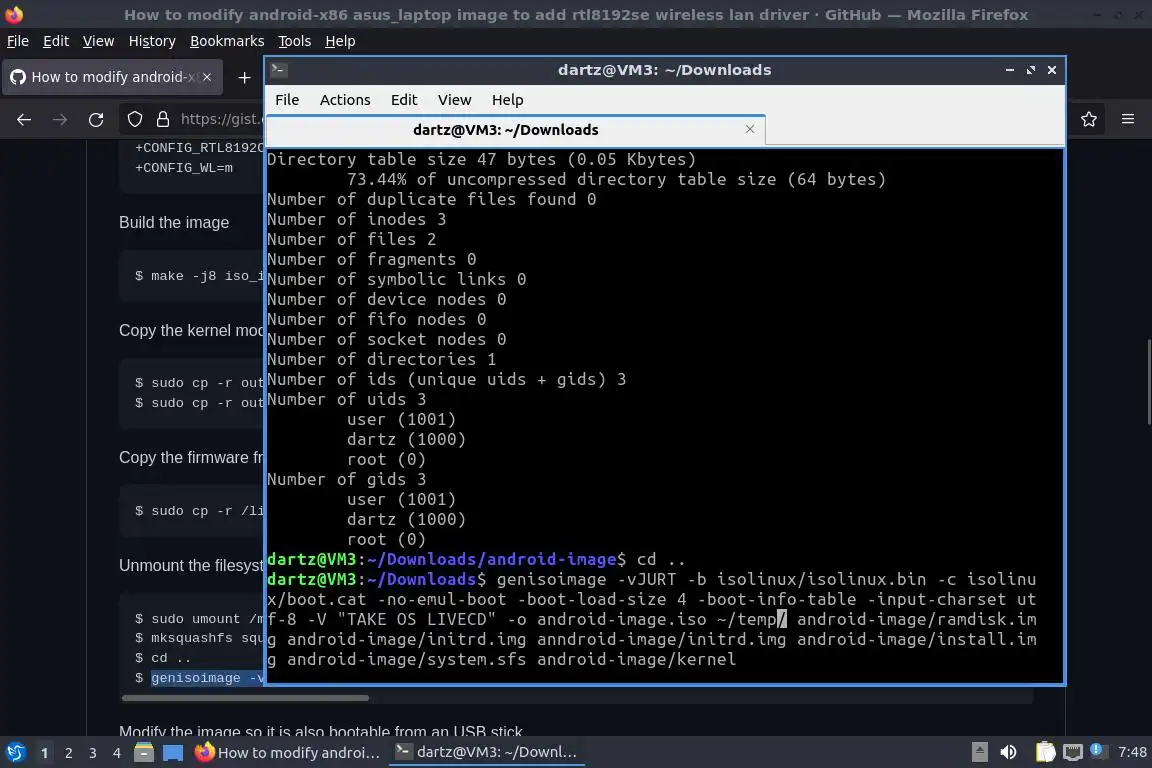This screenshot has height=768, width=1152.
Task: Click the 'Directory table size 47 bytes' terminal line
Action: pos(481,159)
